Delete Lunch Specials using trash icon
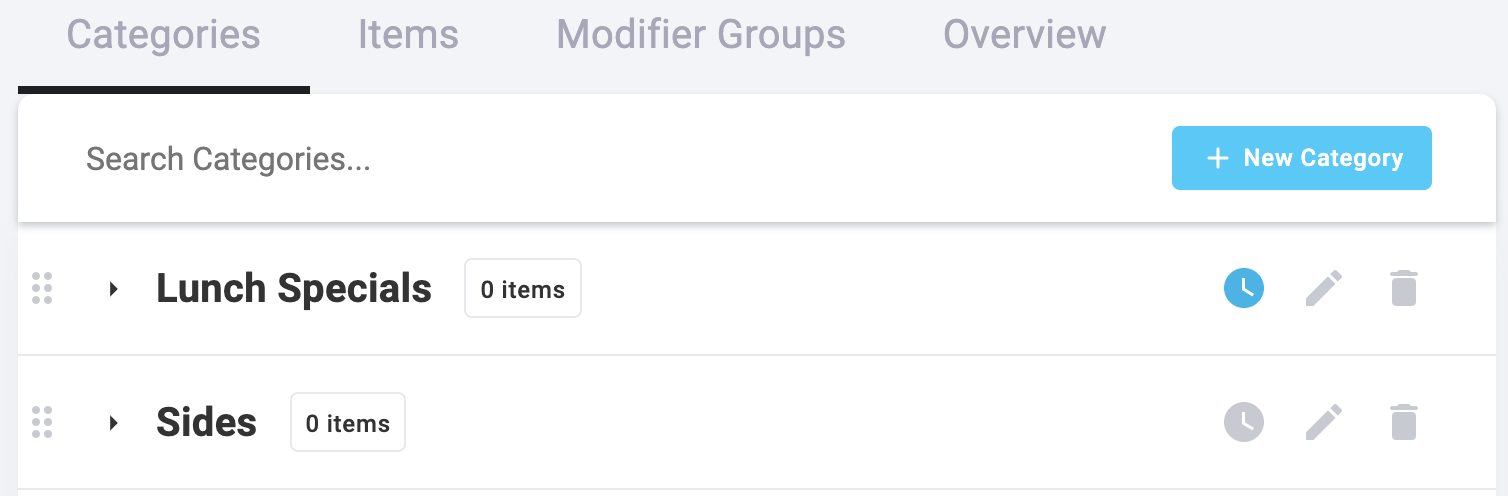This screenshot has width=1508, height=496. 1404,289
